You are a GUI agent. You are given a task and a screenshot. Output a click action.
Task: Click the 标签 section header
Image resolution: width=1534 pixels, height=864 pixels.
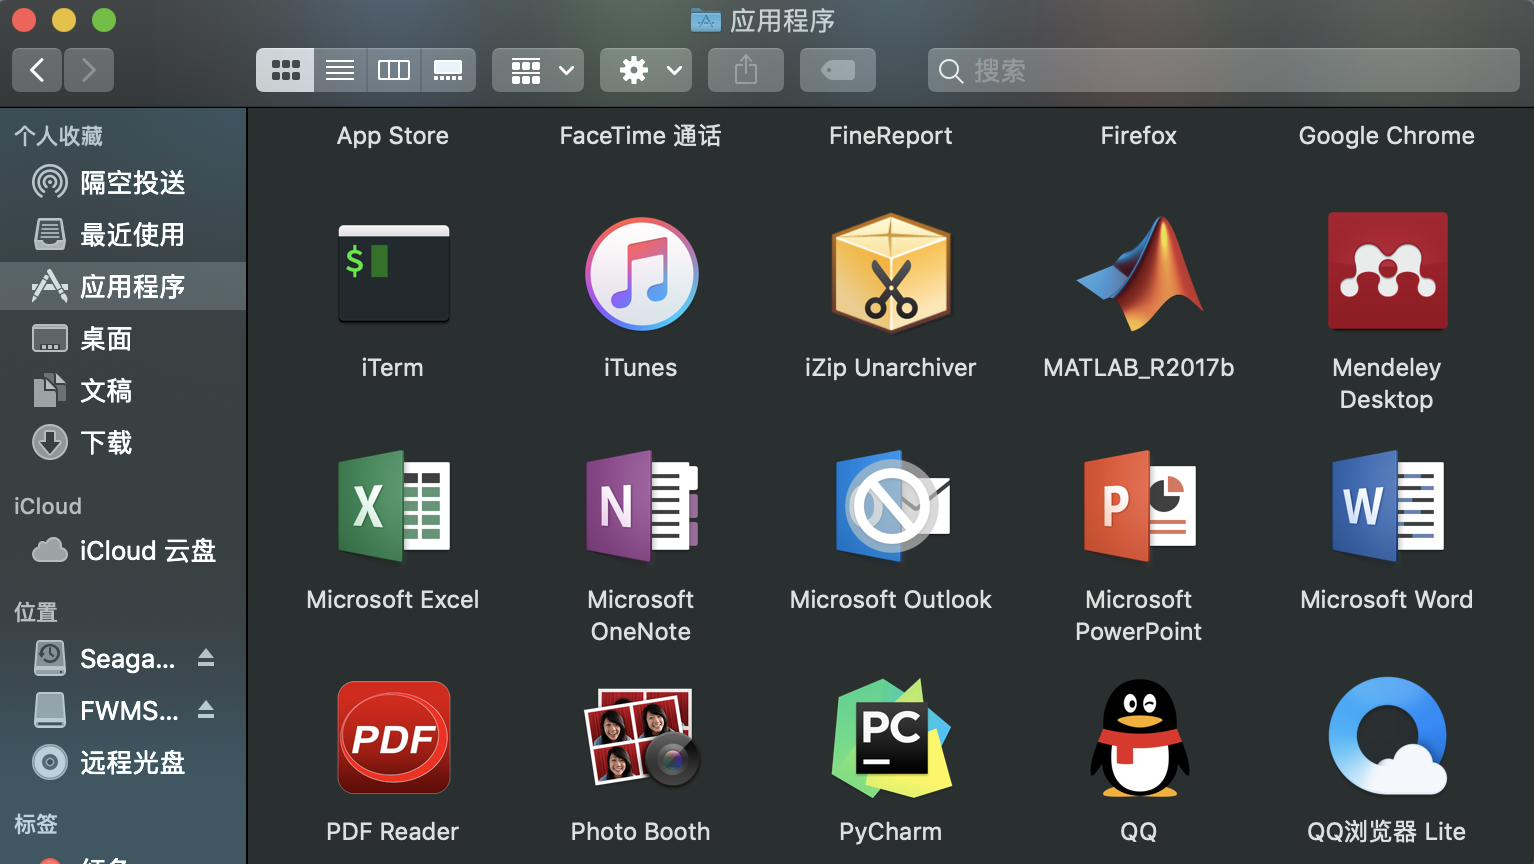[x=36, y=824]
